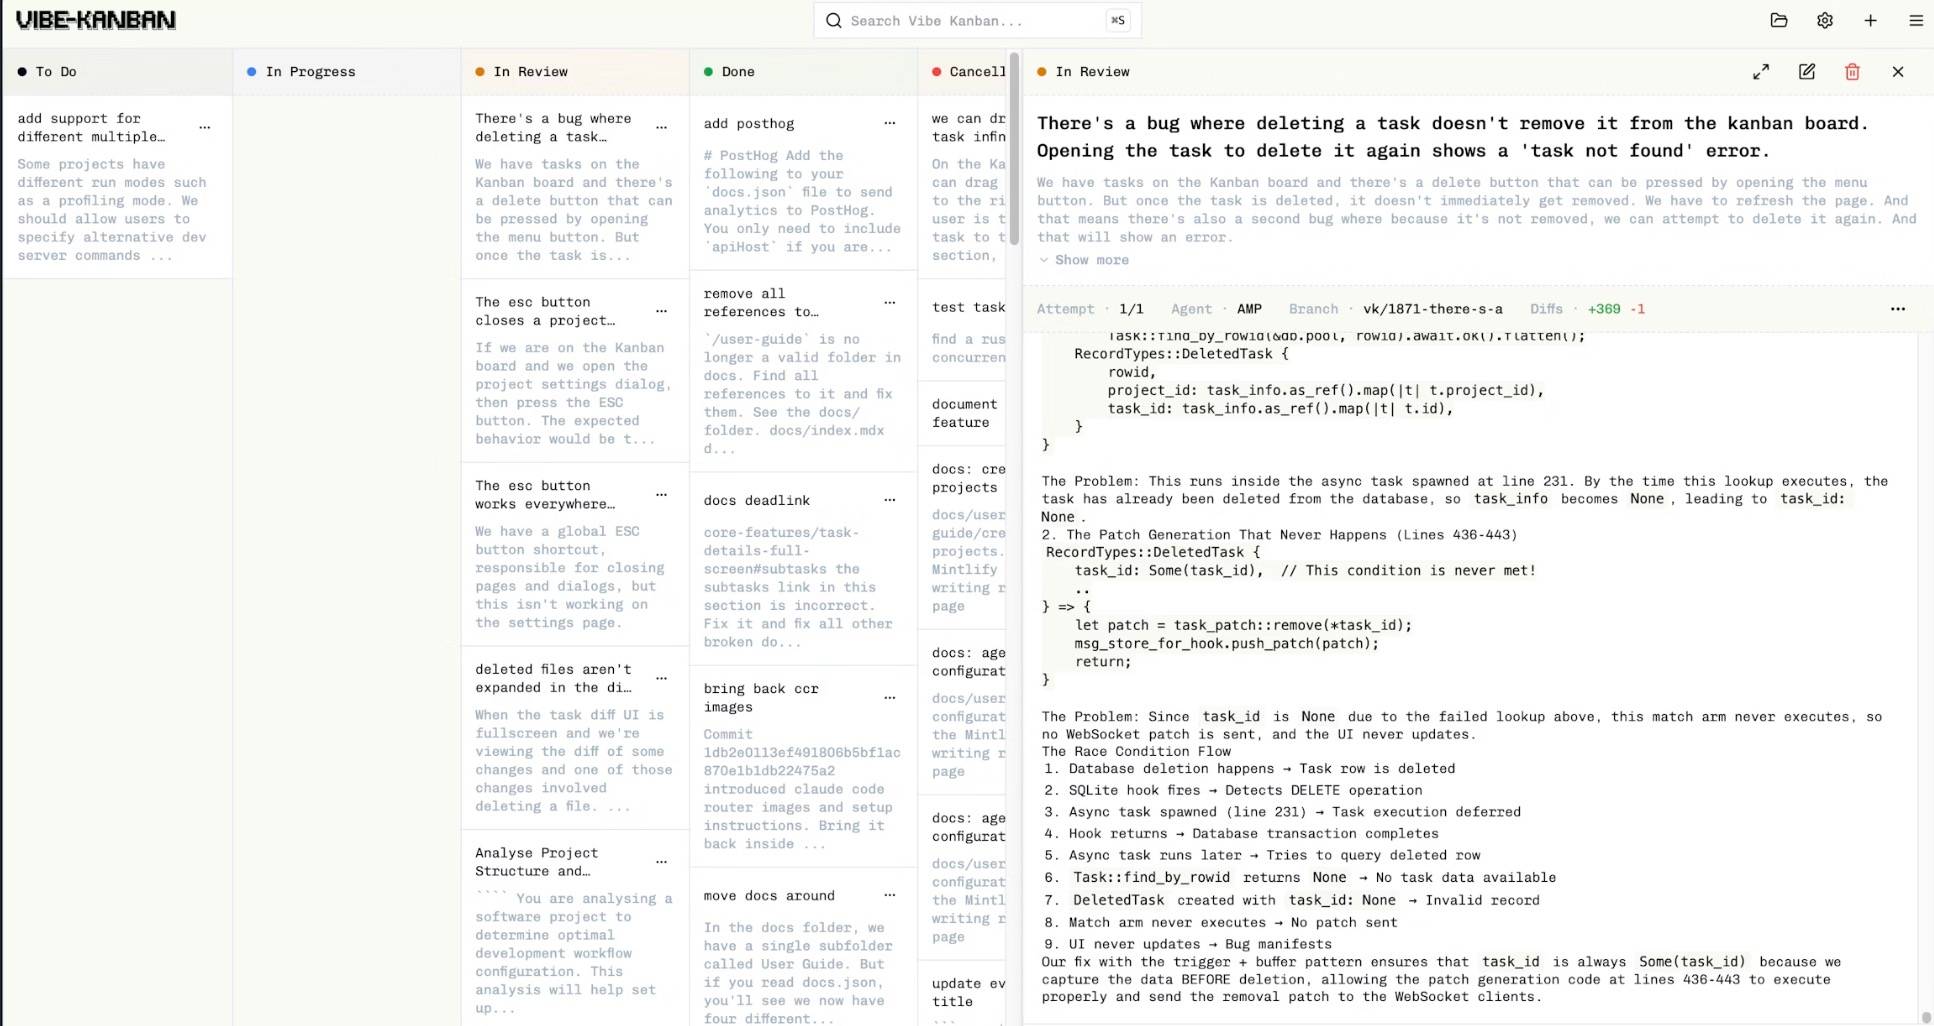Click the red delete task trash icon

point(1852,72)
